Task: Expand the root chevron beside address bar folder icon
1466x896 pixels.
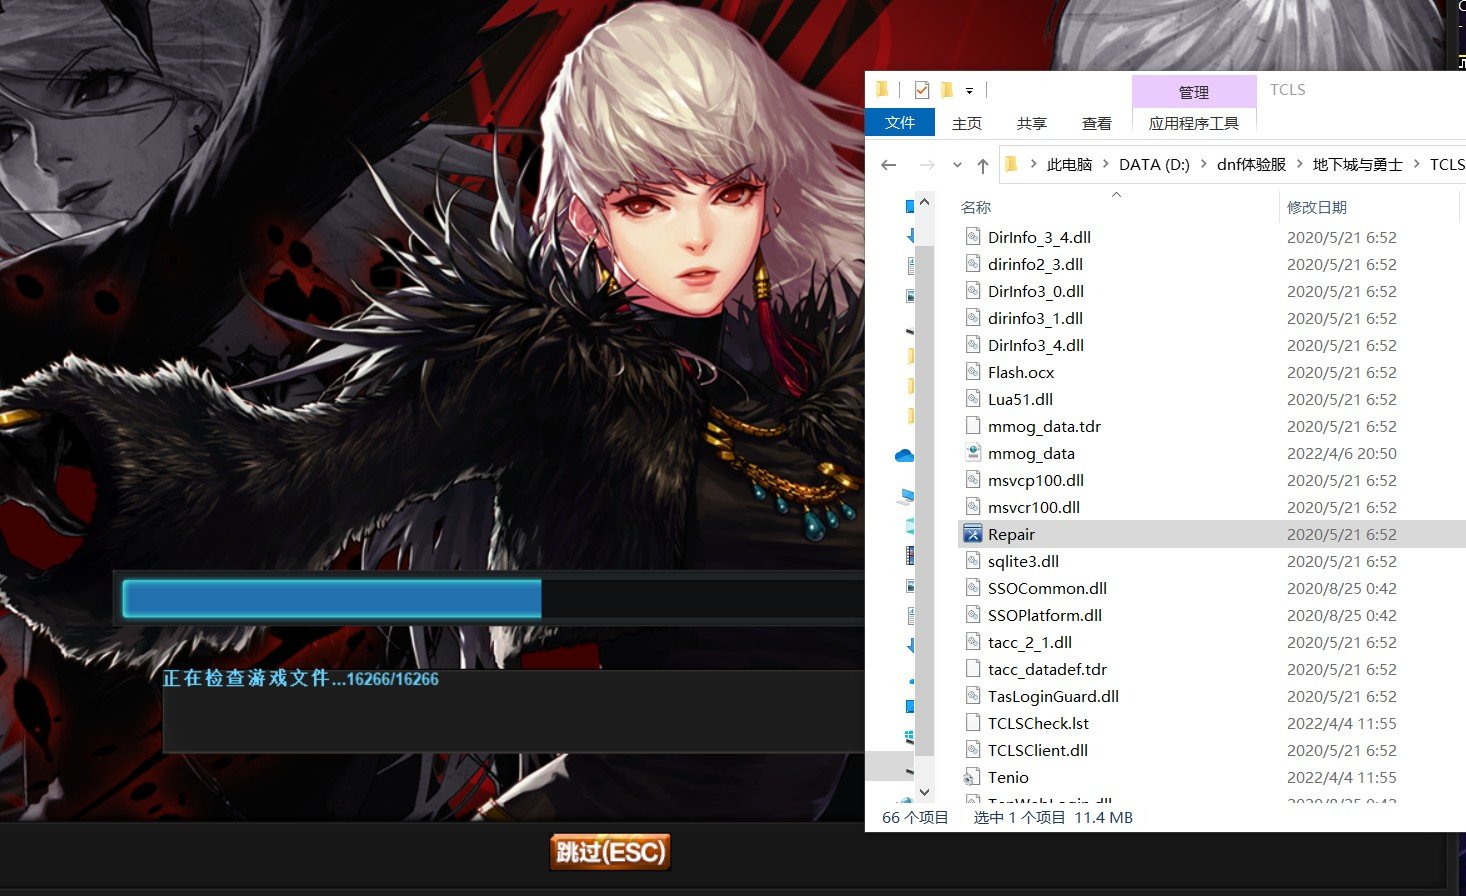Action: click(x=1033, y=164)
